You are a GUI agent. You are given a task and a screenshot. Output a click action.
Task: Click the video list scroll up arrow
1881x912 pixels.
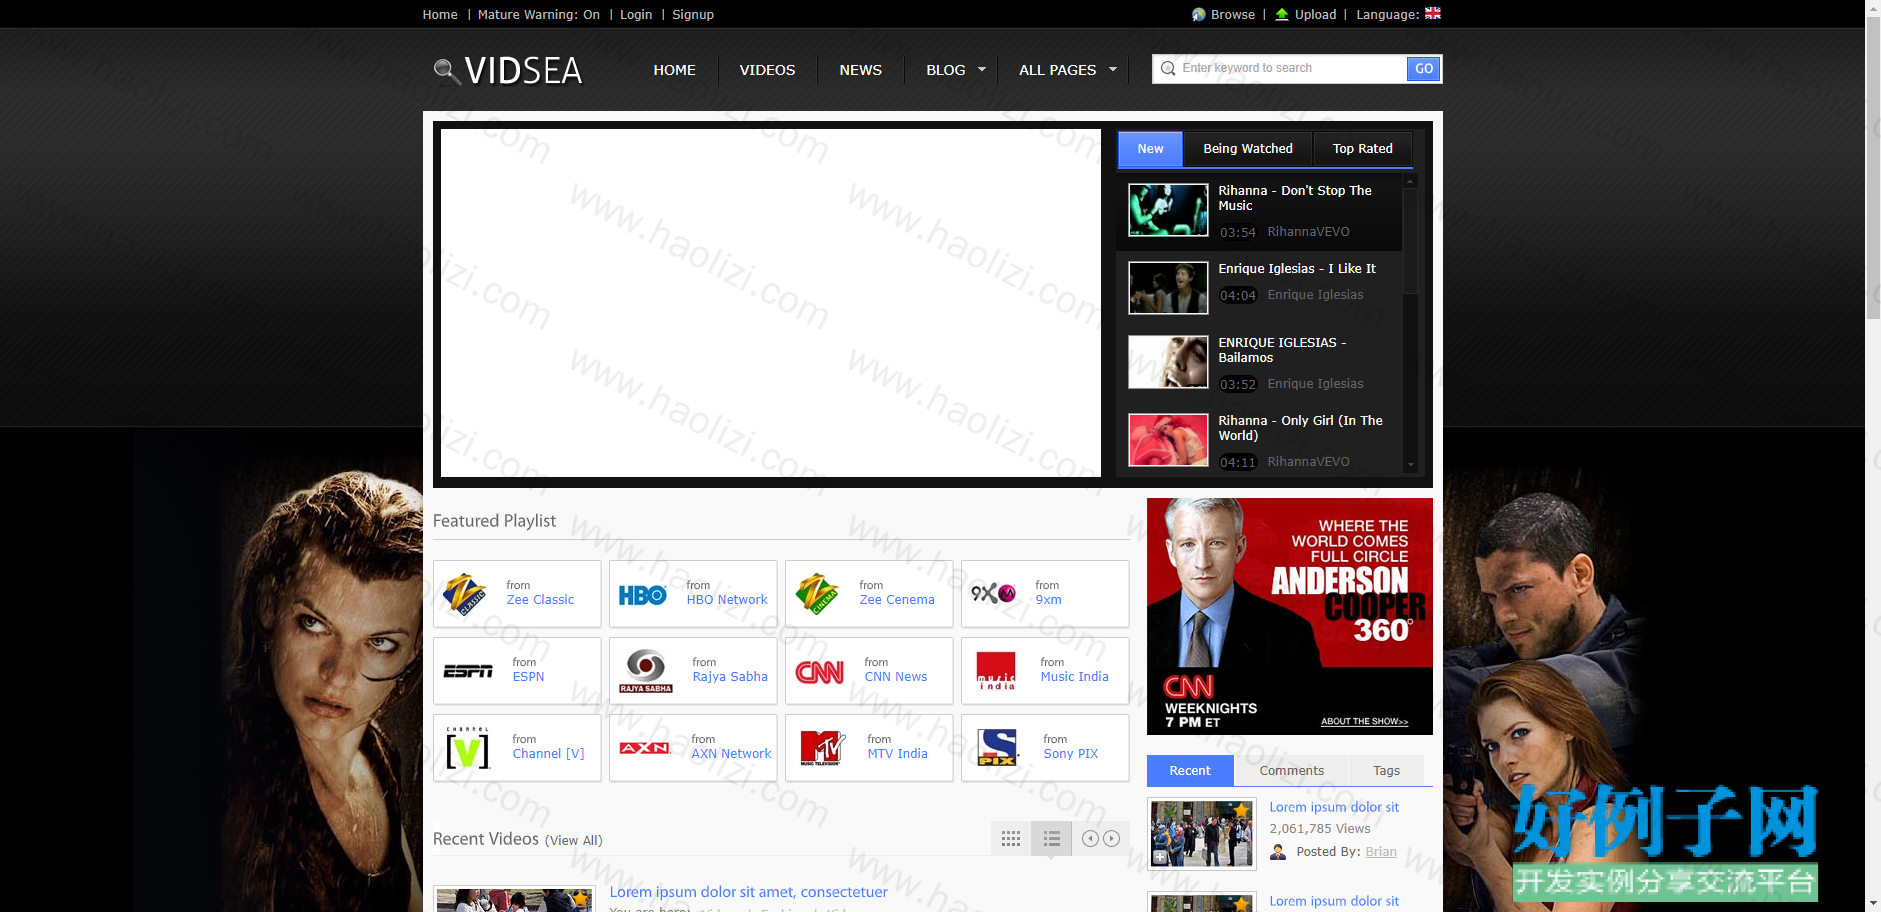click(x=1410, y=182)
